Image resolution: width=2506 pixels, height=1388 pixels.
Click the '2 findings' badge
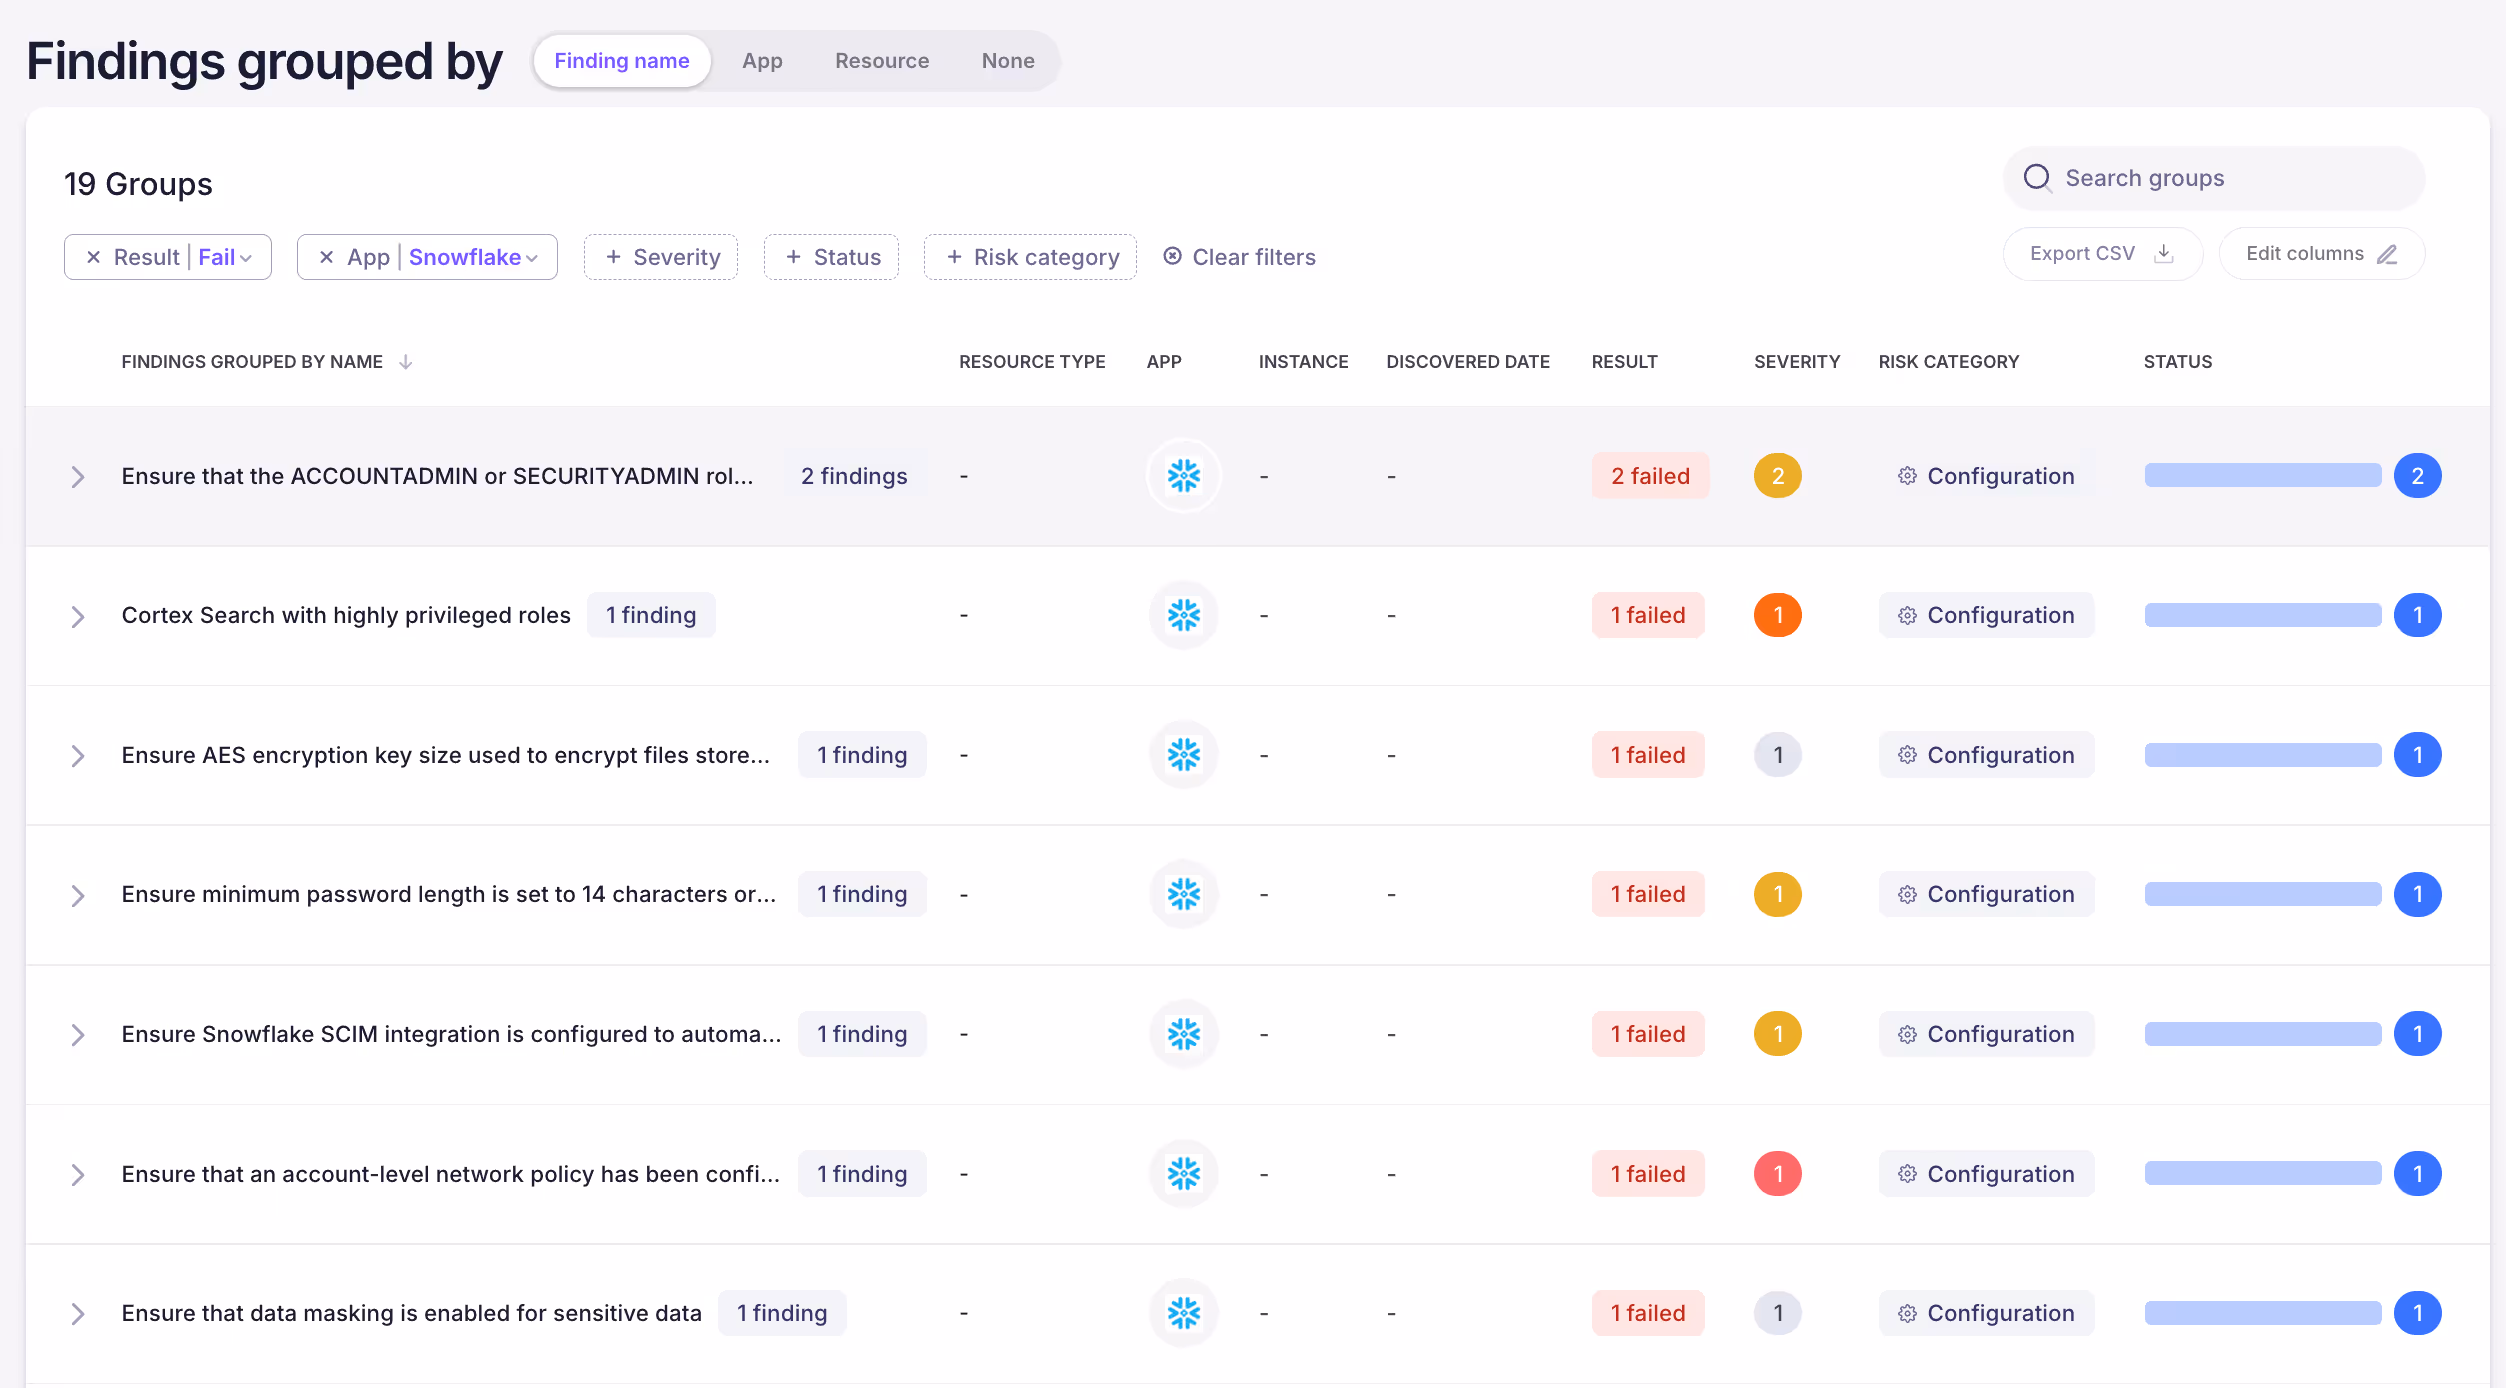coord(854,476)
